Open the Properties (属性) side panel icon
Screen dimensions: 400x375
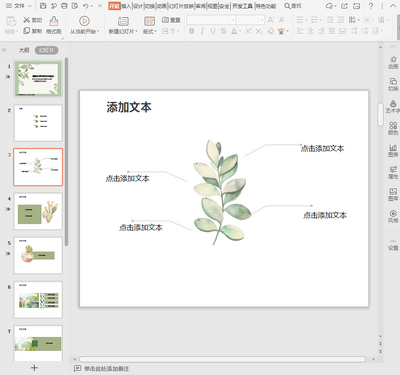click(393, 172)
